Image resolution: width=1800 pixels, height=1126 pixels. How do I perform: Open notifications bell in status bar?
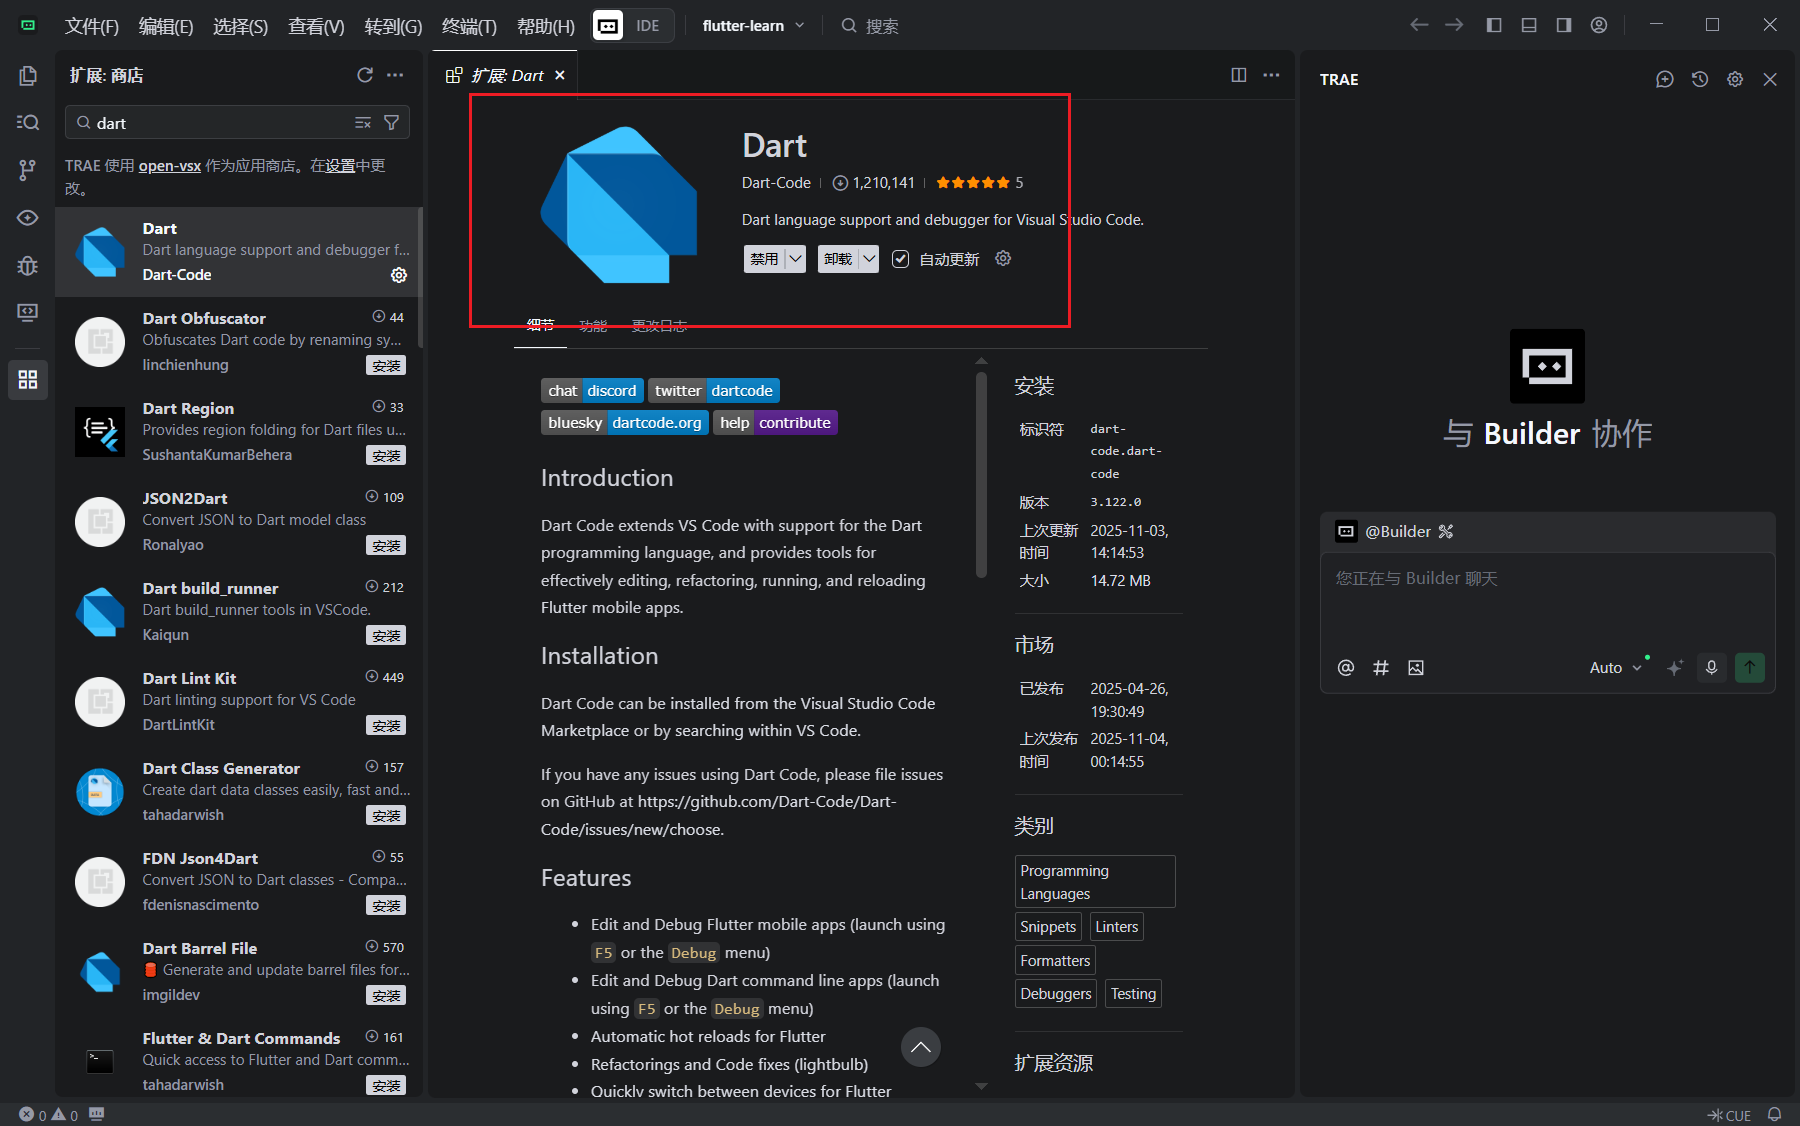(x=1775, y=1114)
